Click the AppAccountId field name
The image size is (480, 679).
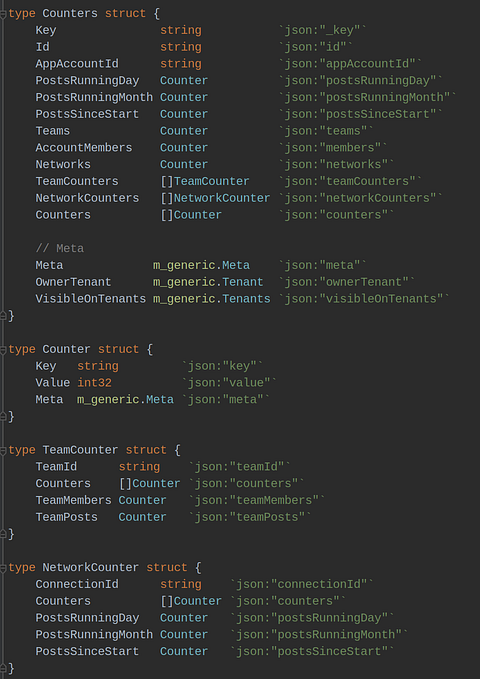77,64
